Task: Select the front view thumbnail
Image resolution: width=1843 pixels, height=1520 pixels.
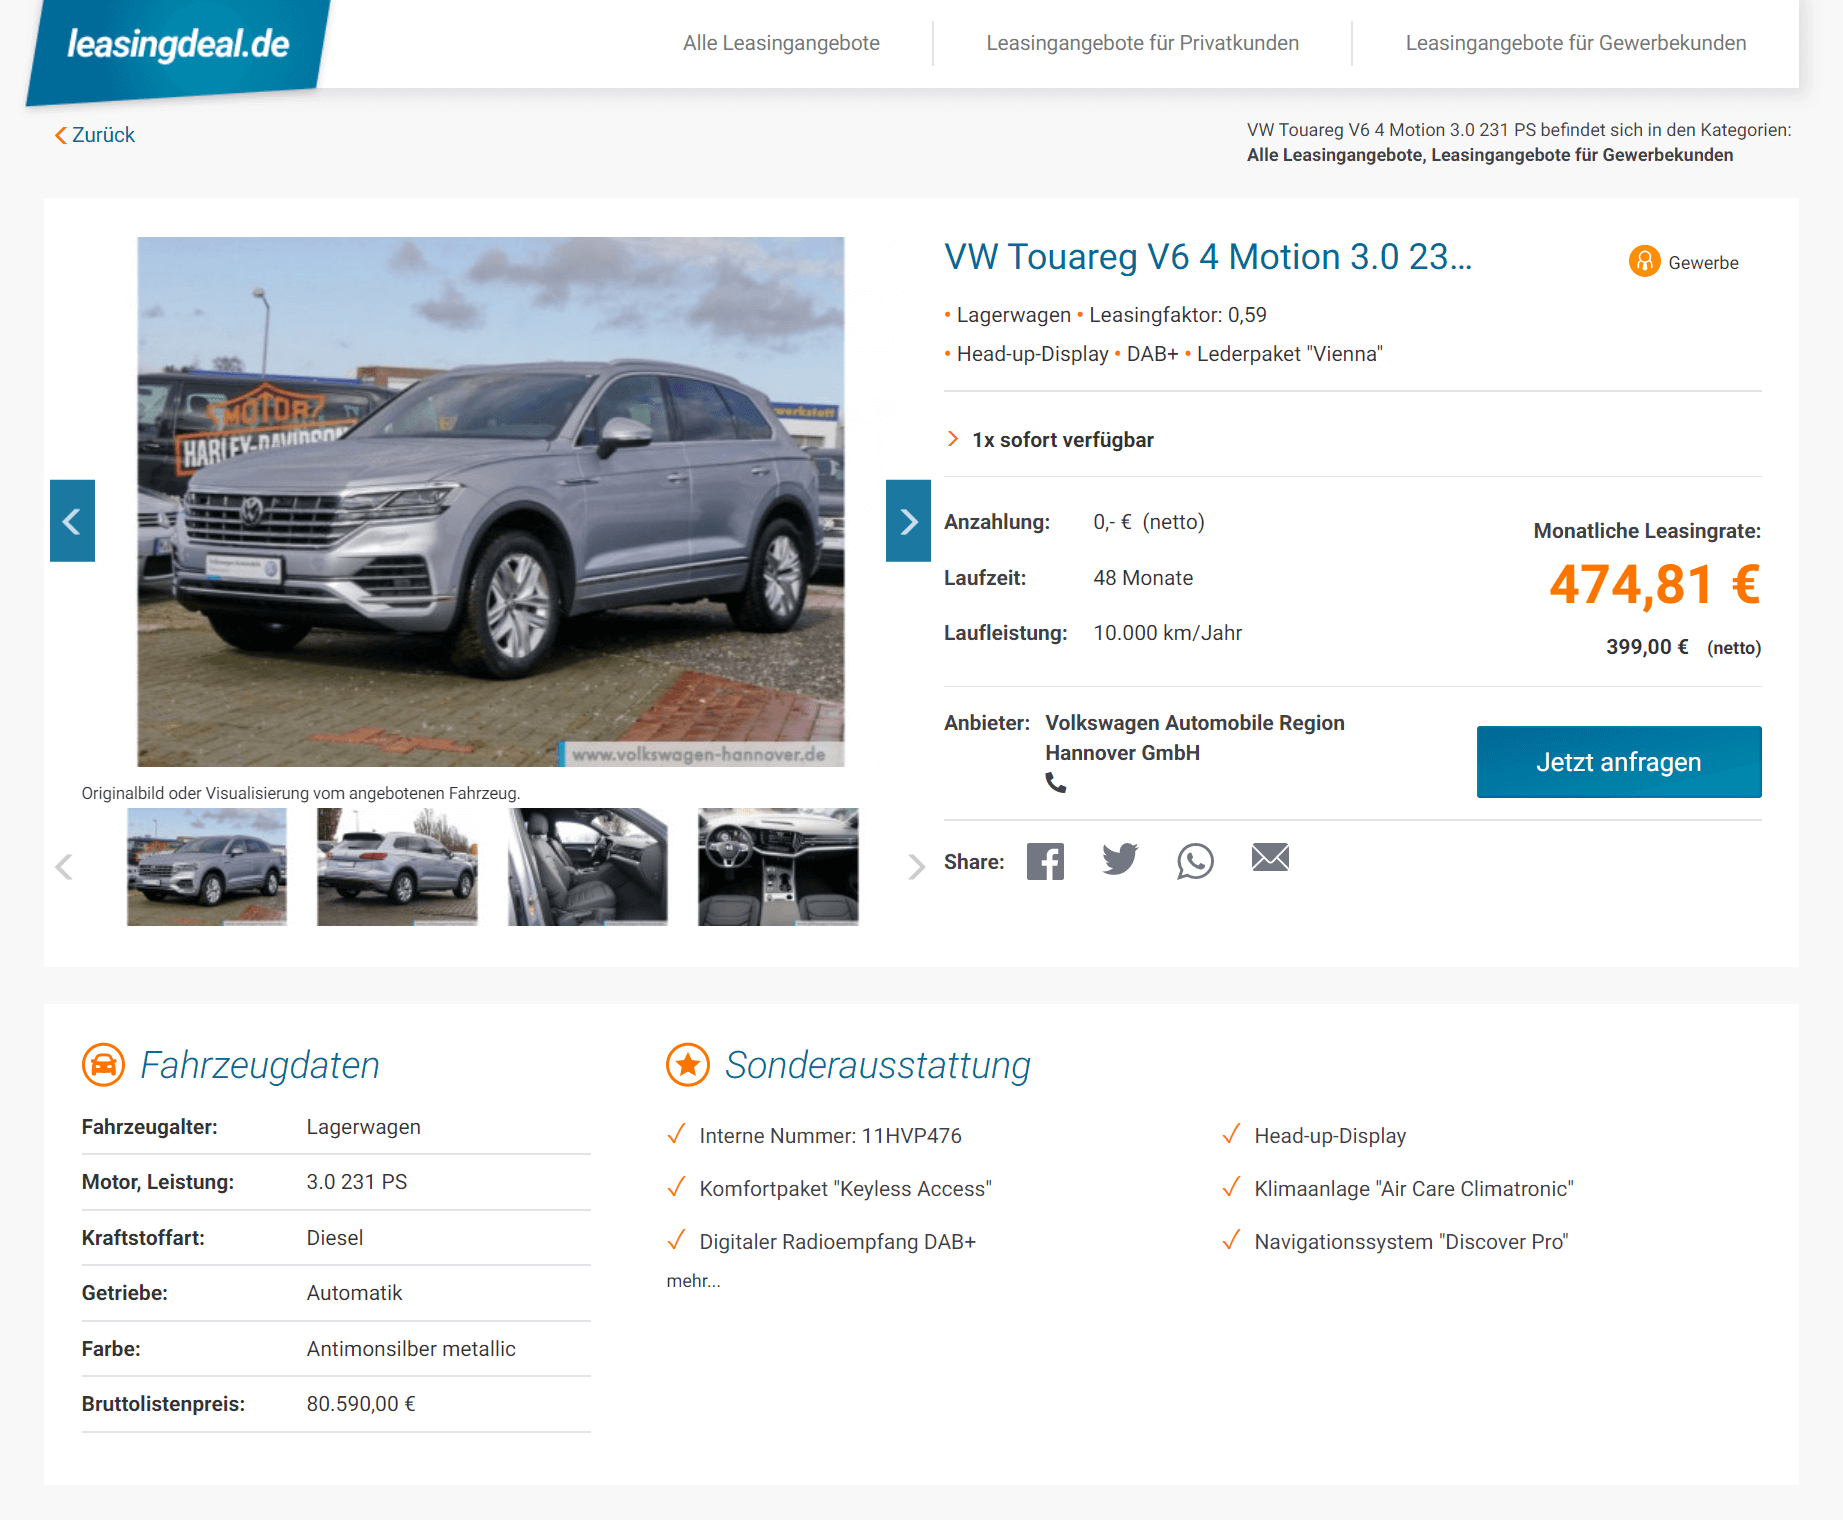Action: (207, 867)
